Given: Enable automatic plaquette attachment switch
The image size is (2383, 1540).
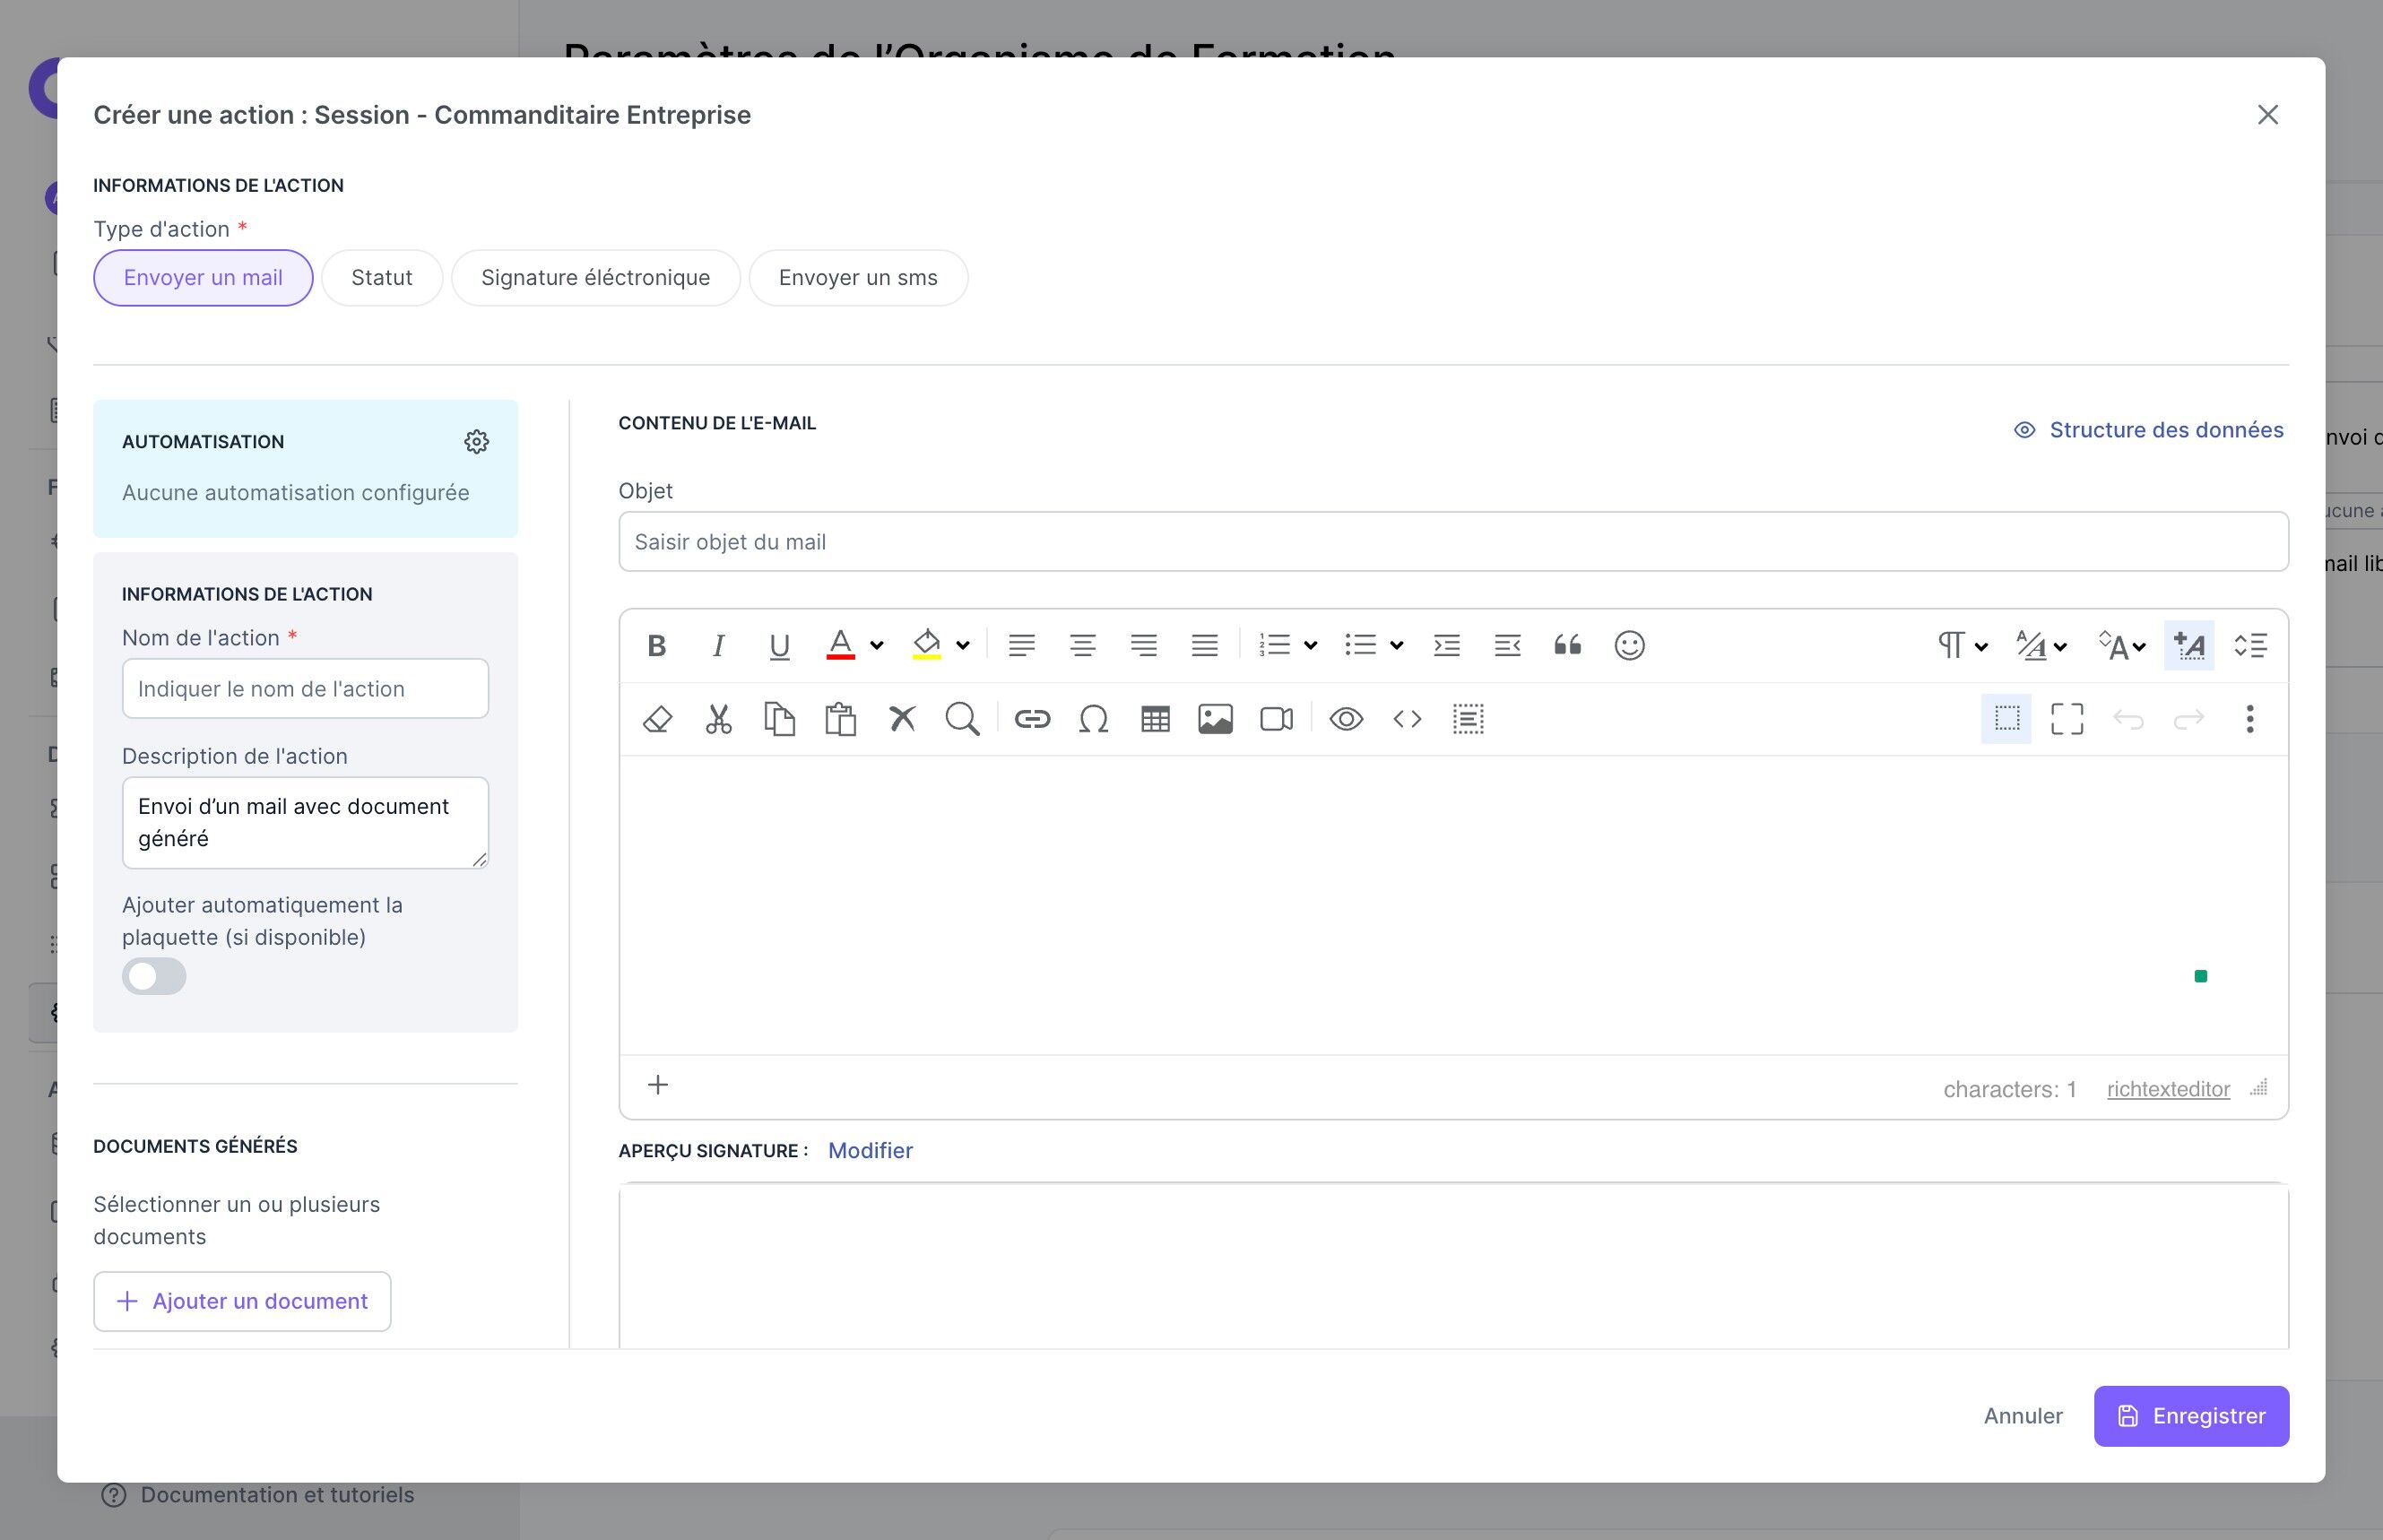Looking at the screenshot, I should pos(154,976).
